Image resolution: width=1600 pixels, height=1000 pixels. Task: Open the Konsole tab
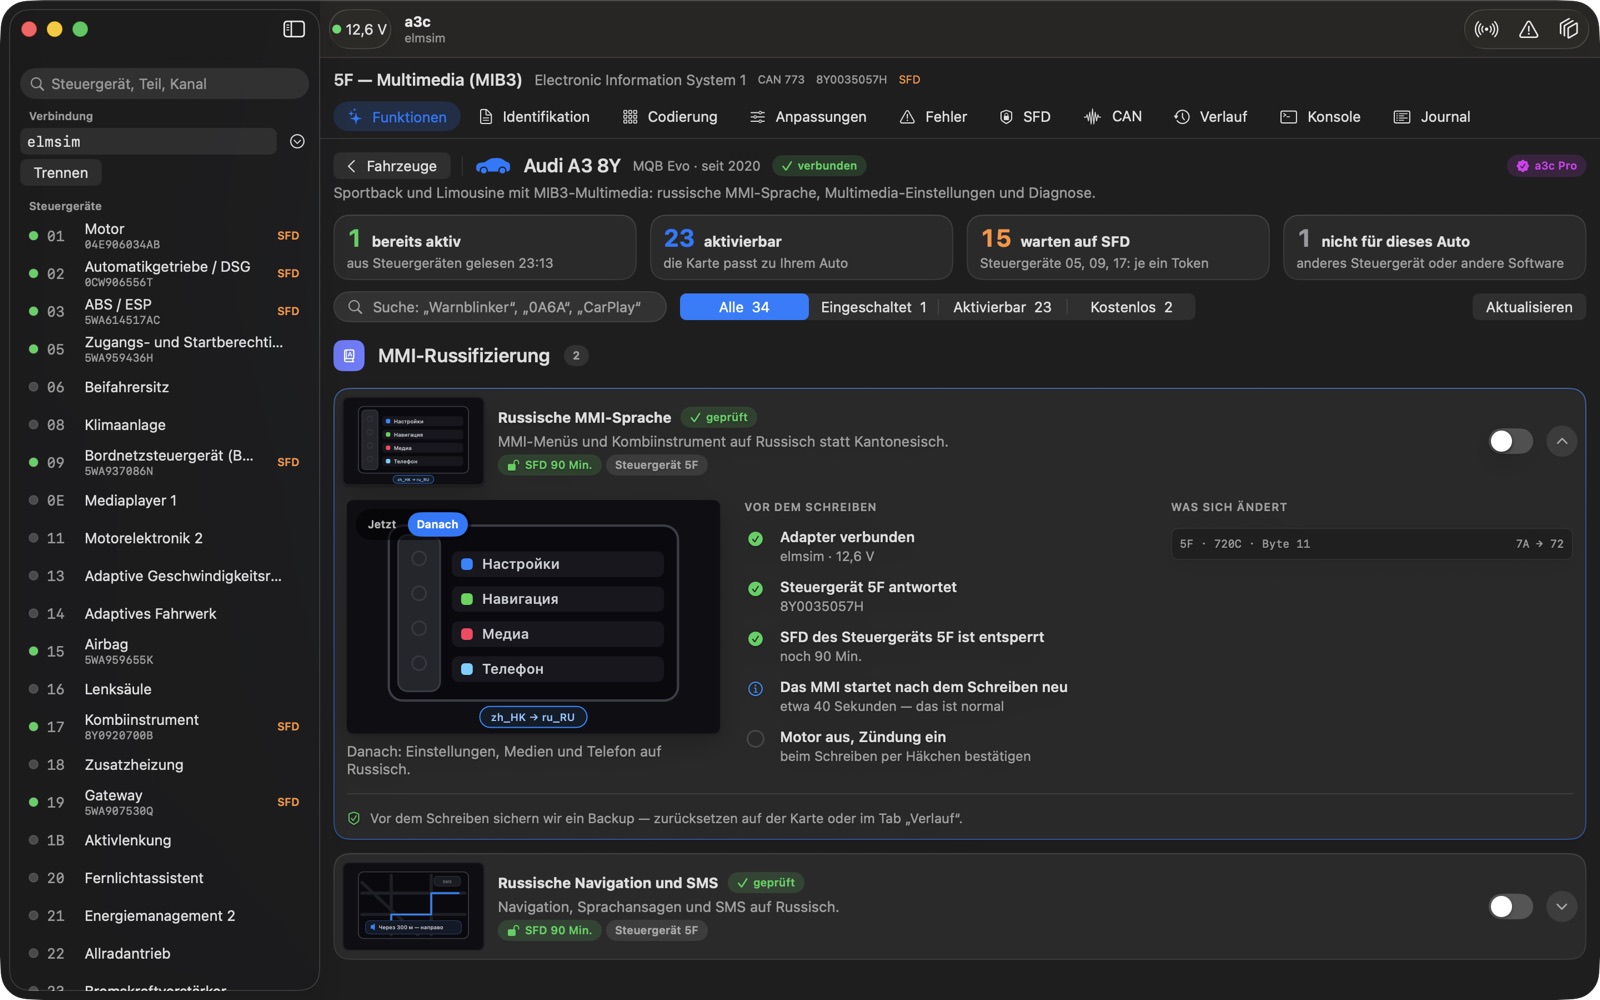pos(1320,117)
